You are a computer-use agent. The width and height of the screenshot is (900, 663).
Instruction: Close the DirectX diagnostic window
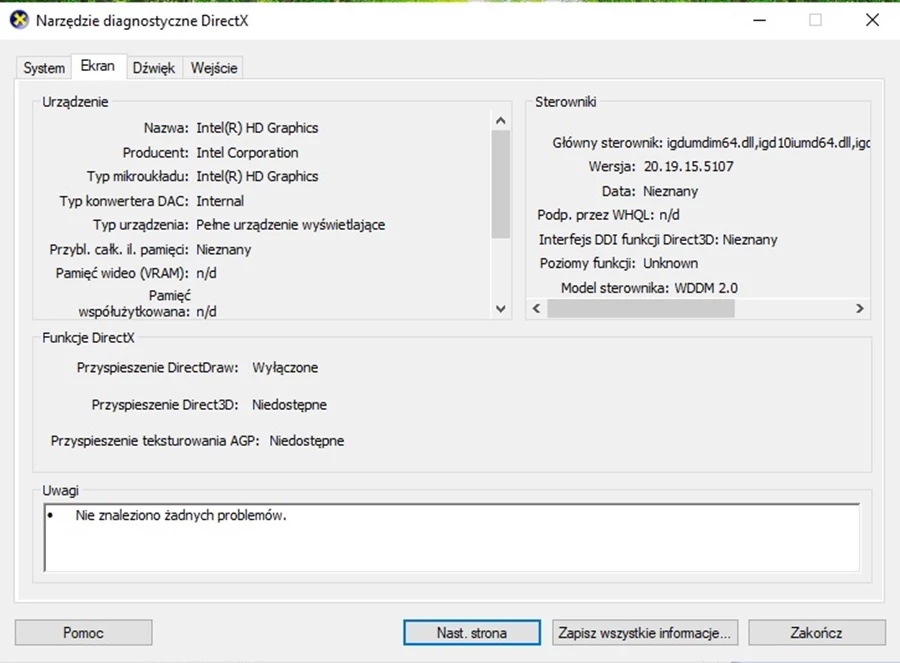tap(872, 20)
